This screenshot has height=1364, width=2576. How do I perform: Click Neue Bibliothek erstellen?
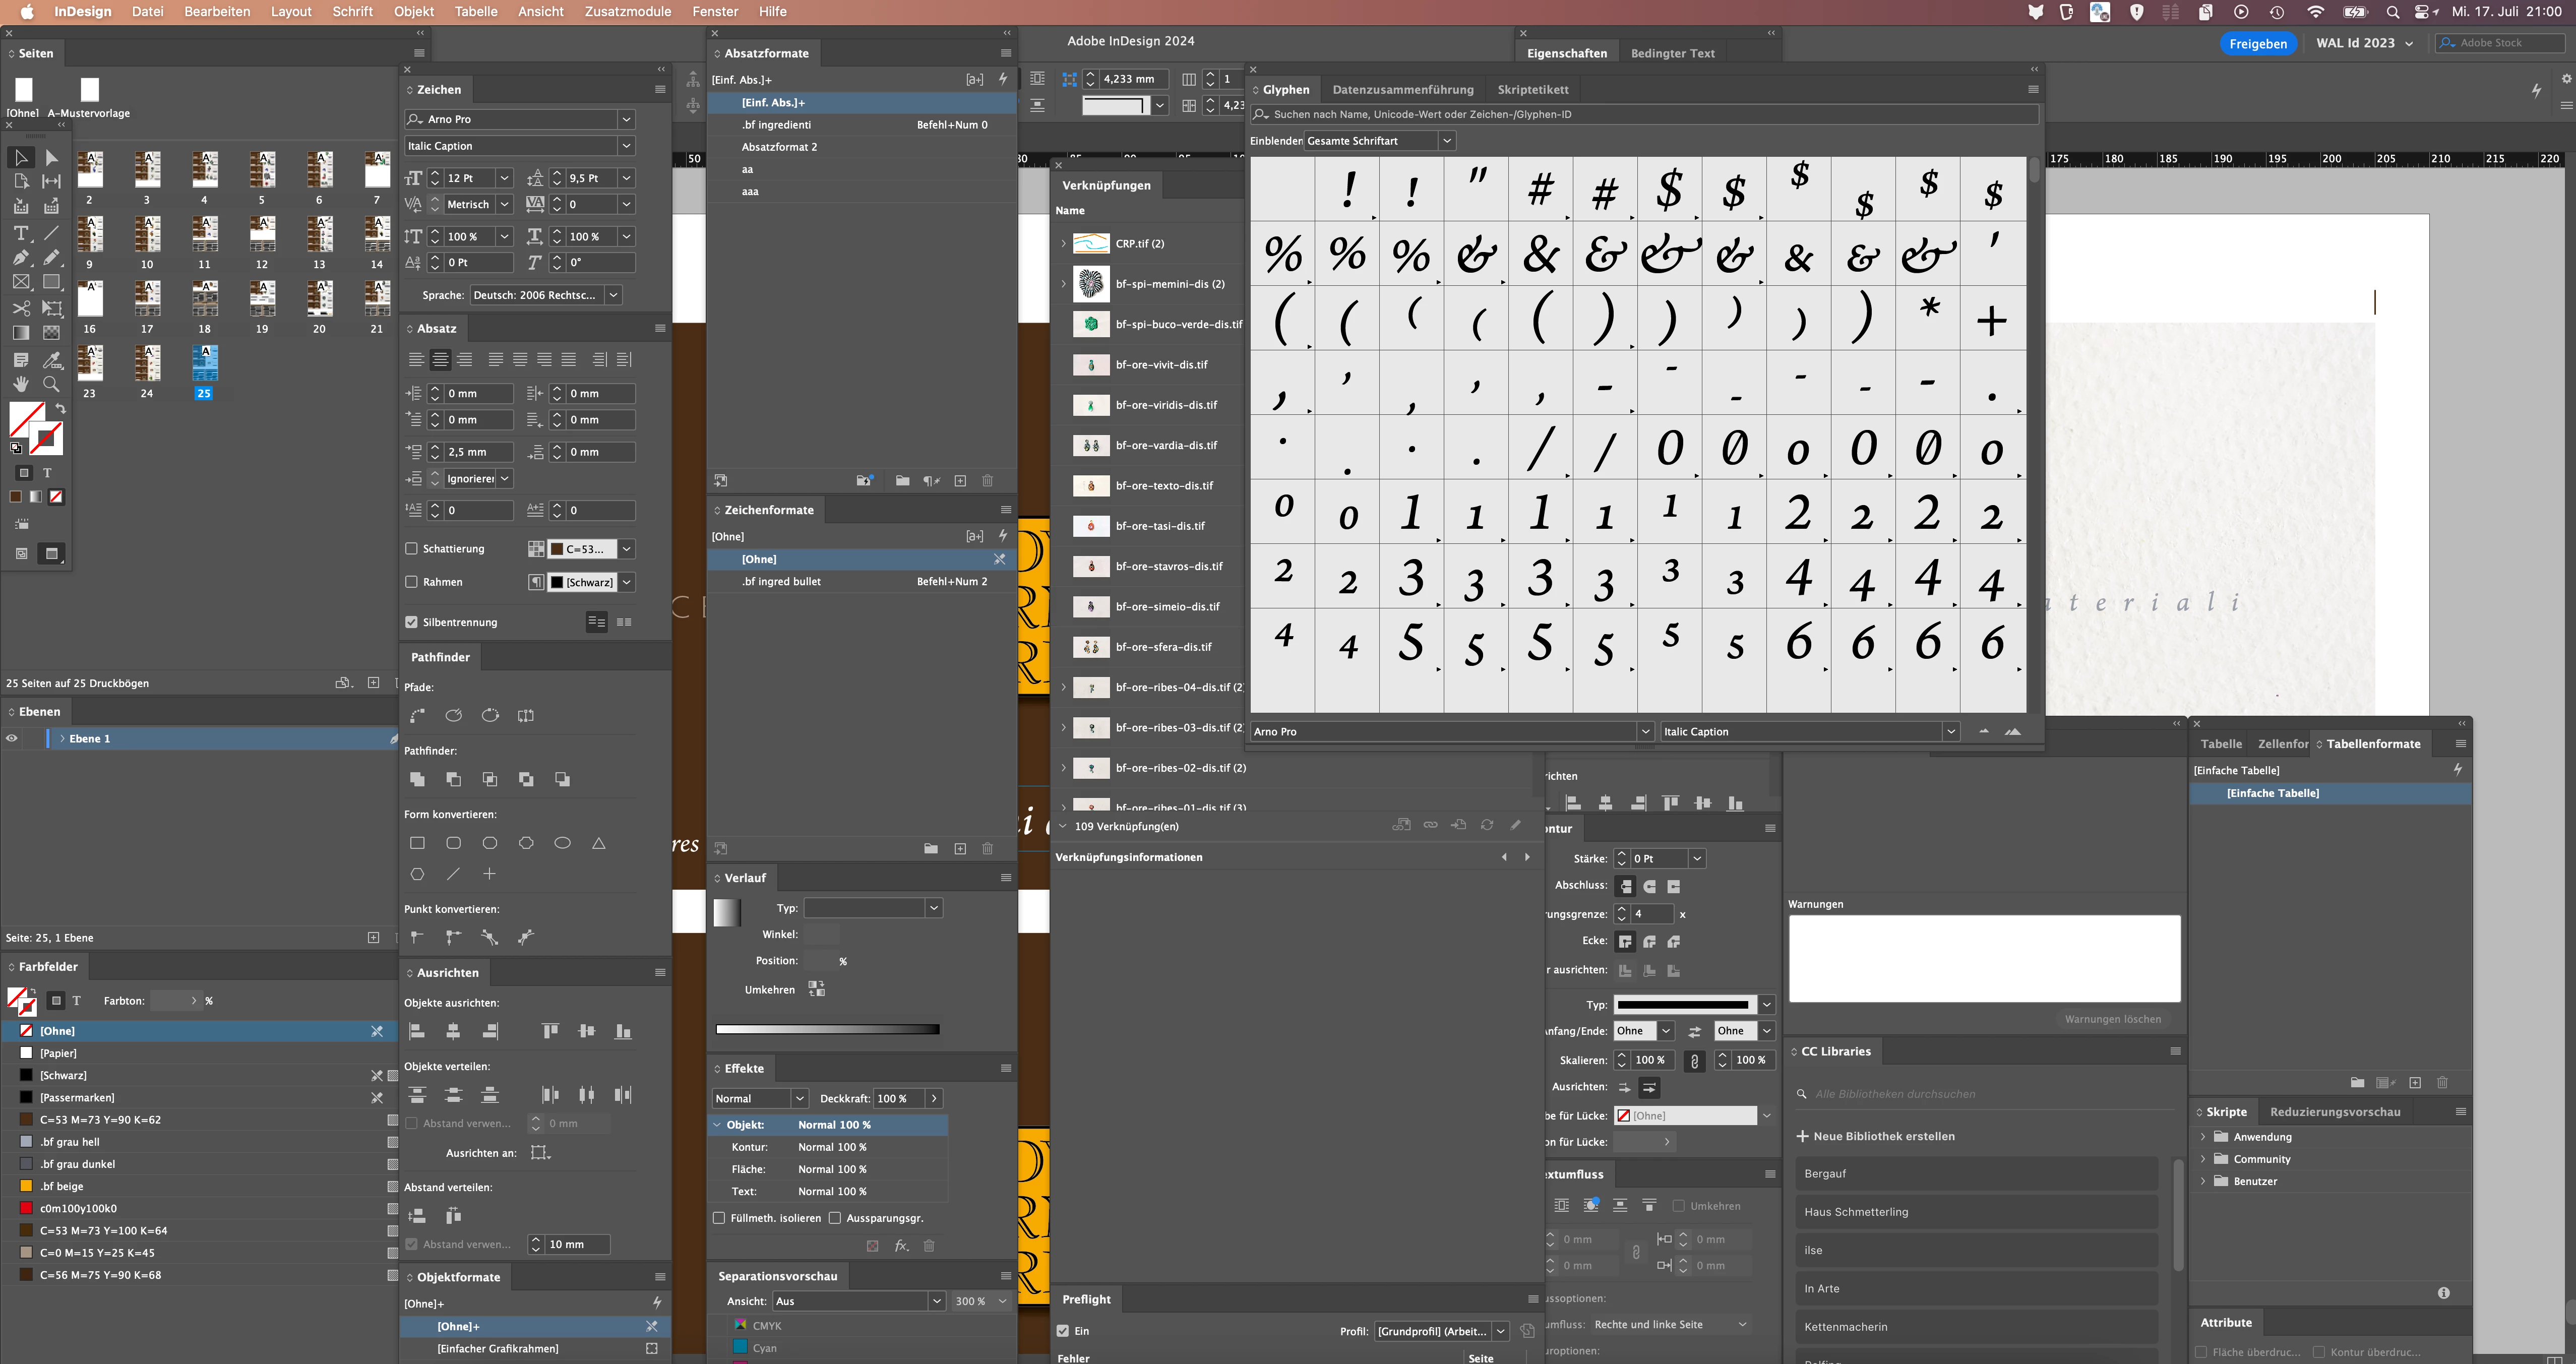point(1884,1136)
